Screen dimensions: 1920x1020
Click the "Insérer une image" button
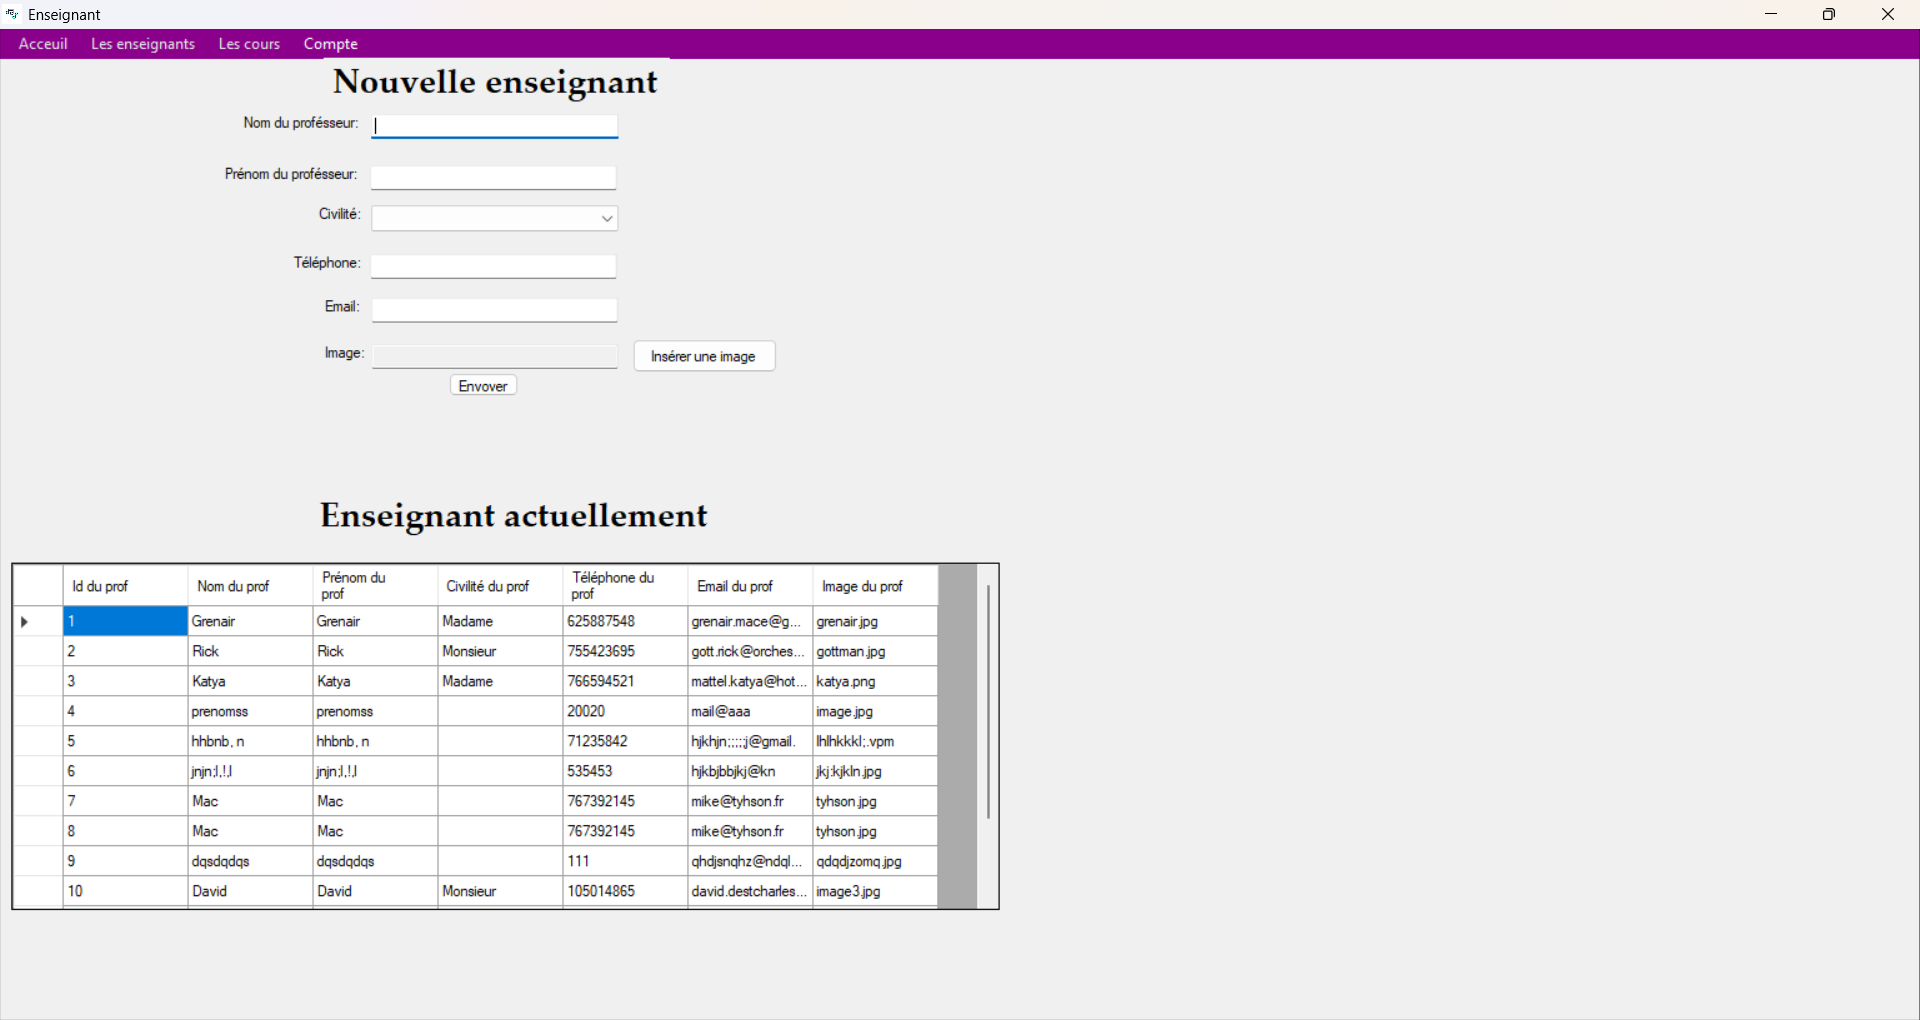[704, 356]
